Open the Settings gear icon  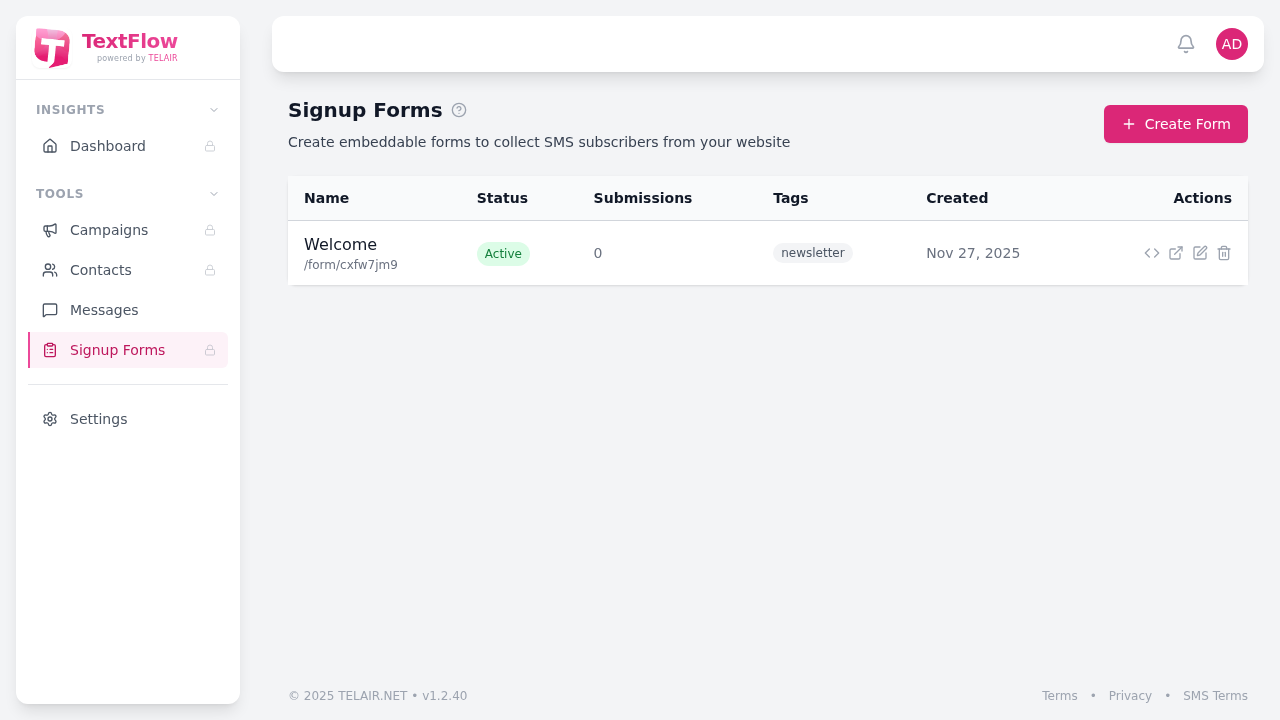(49, 419)
